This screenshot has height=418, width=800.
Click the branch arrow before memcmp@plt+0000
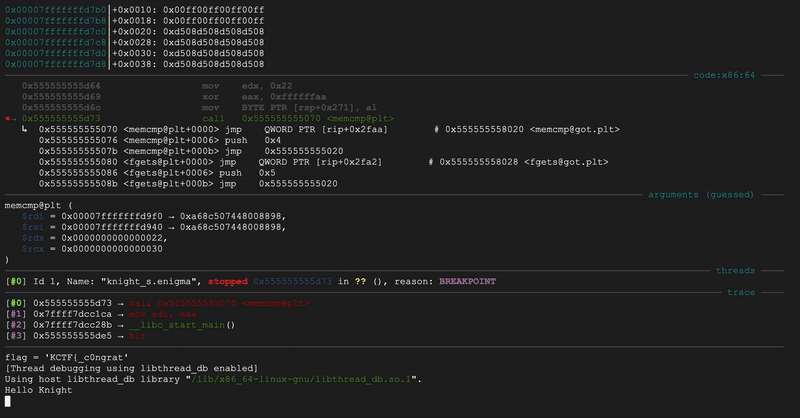(x=24, y=129)
